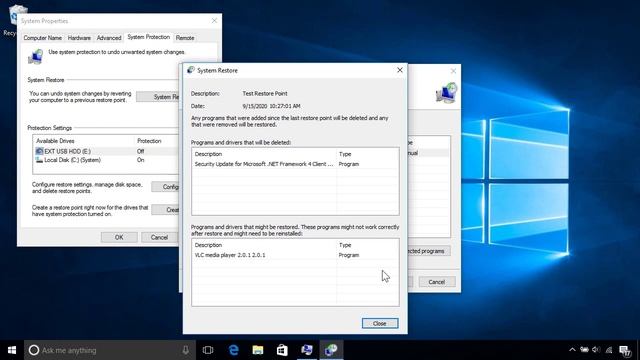Select the System Protection tab
Image resolution: width=640 pixels, height=360 pixels.
point(149,37)
